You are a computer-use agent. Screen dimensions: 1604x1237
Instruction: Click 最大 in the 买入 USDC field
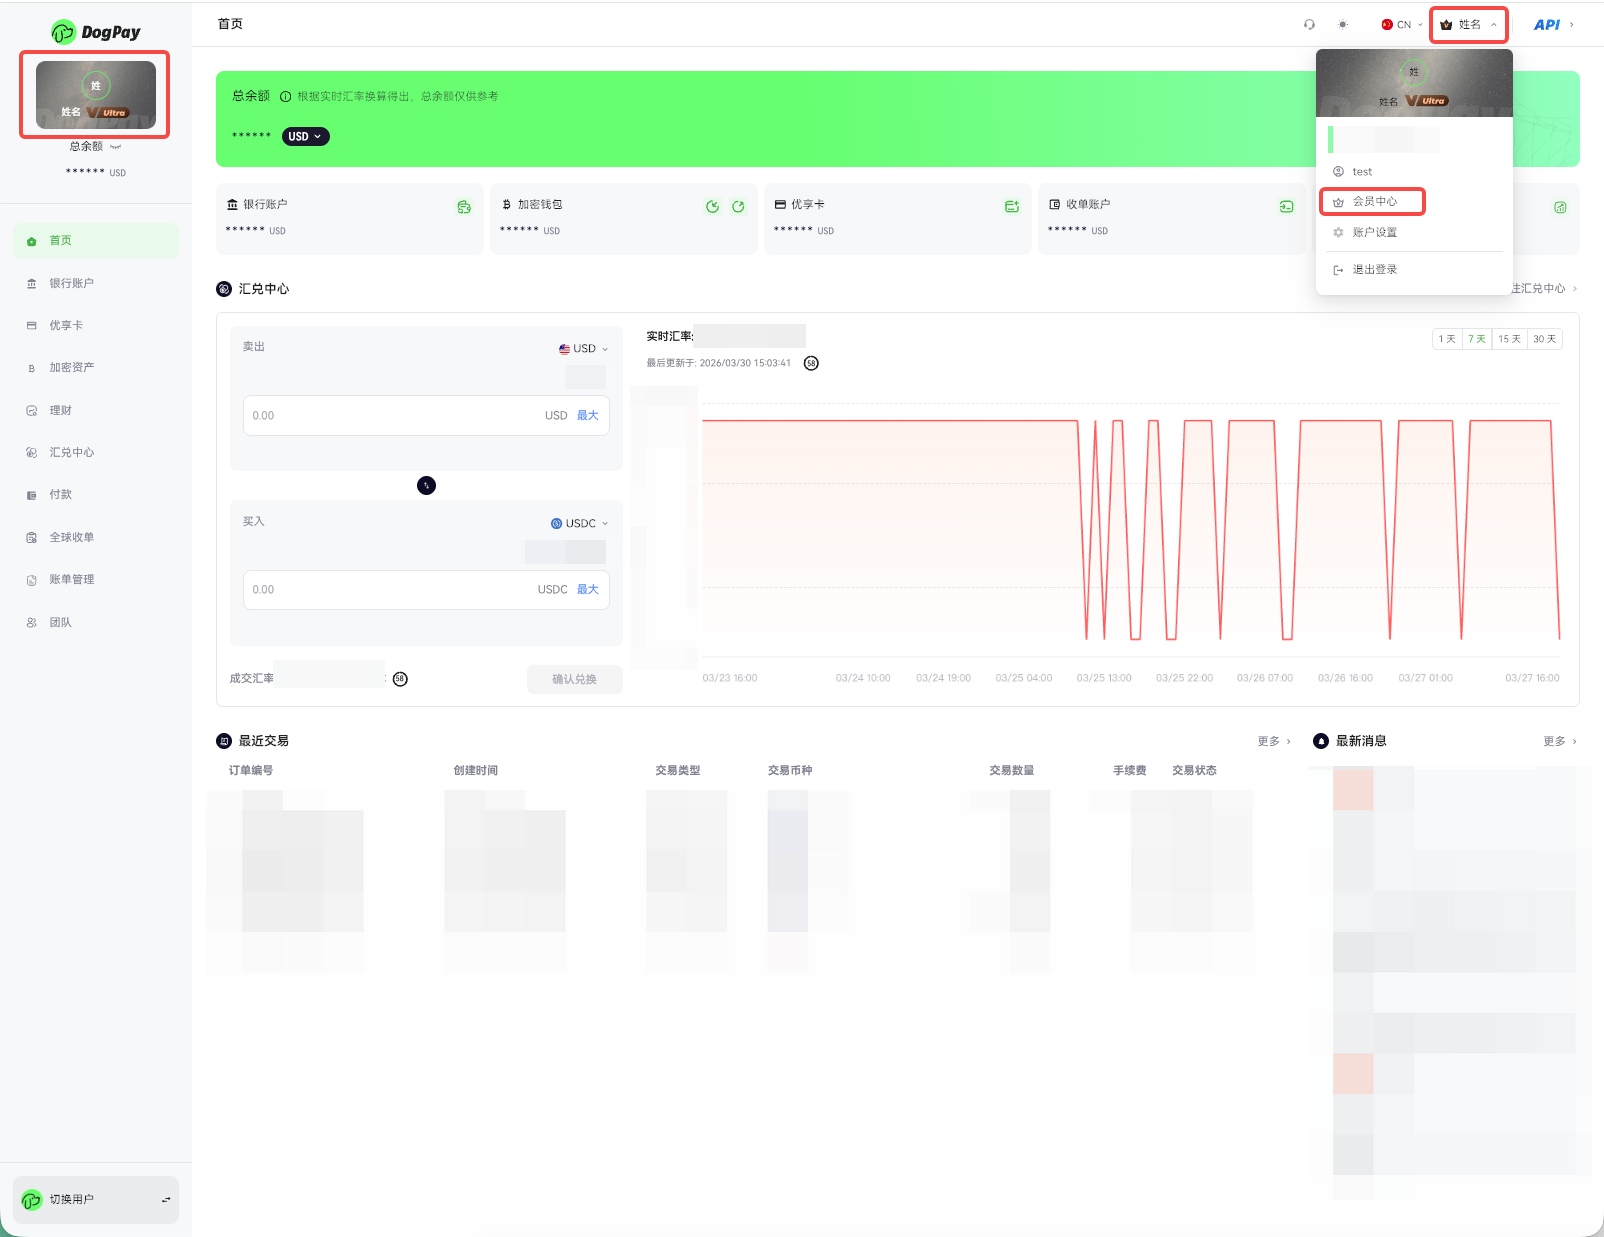588,590
